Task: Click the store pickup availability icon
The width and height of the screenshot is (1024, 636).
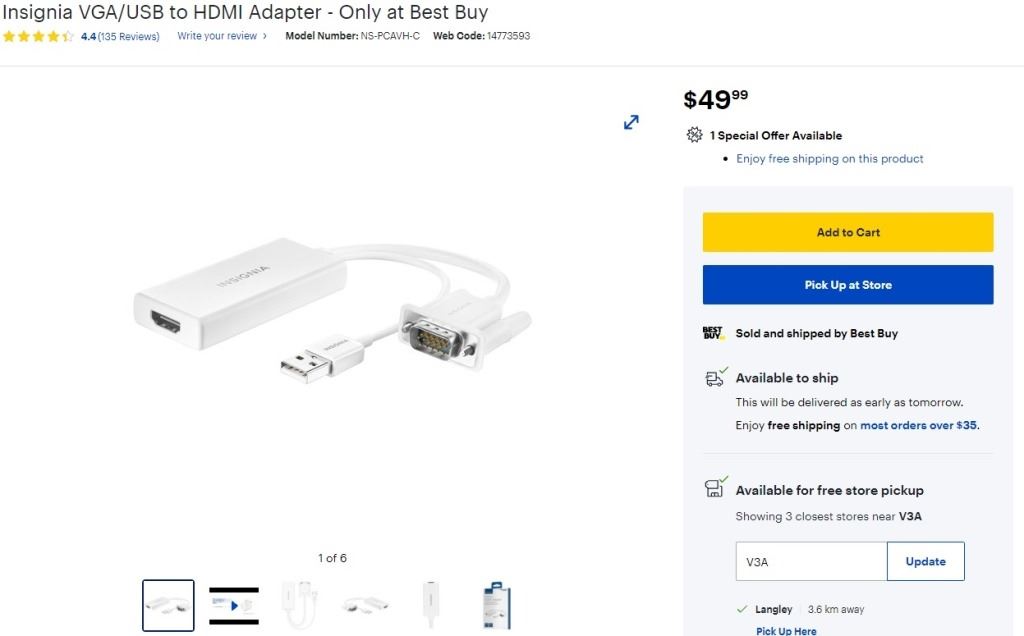Action: [x=715, y=489]
